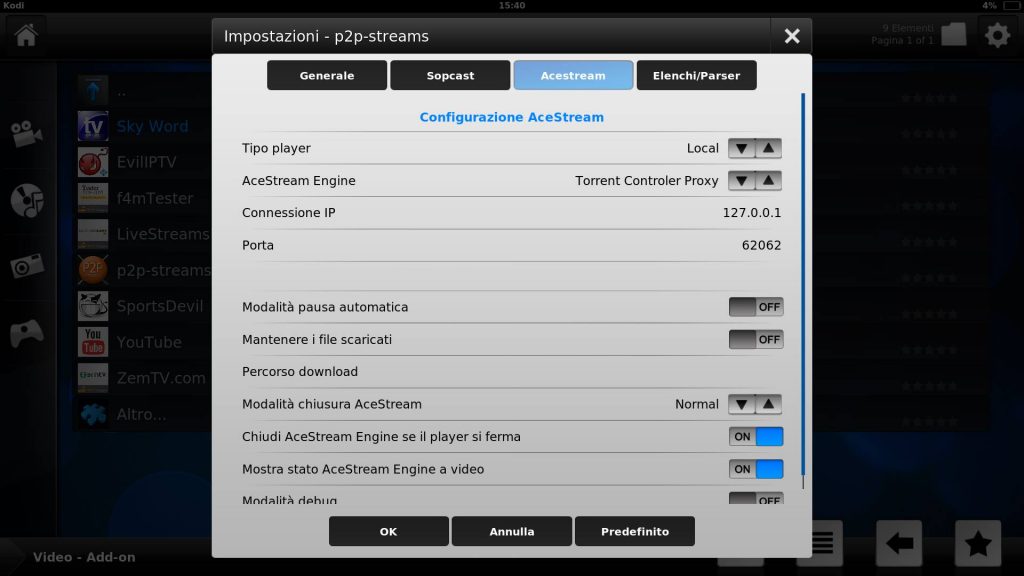Click the parent folder up-arrow icon
This screenshot has height=576, width=1024.
(x=93, y=90)
